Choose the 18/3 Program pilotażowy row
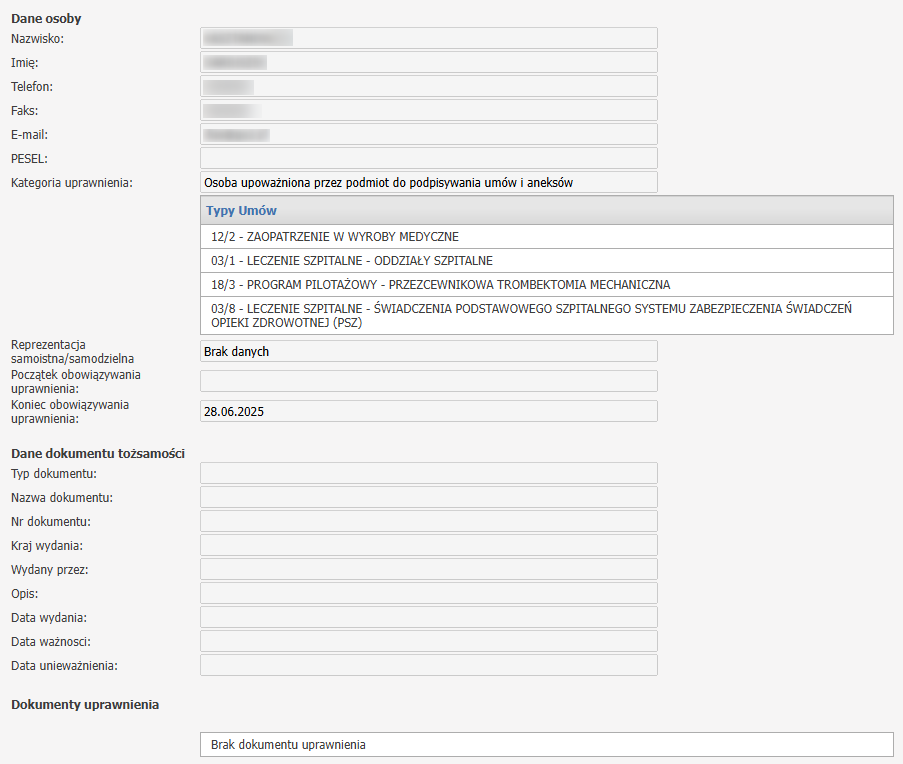The width and height of the screenshot is (903, 764). tap(546, 285)
